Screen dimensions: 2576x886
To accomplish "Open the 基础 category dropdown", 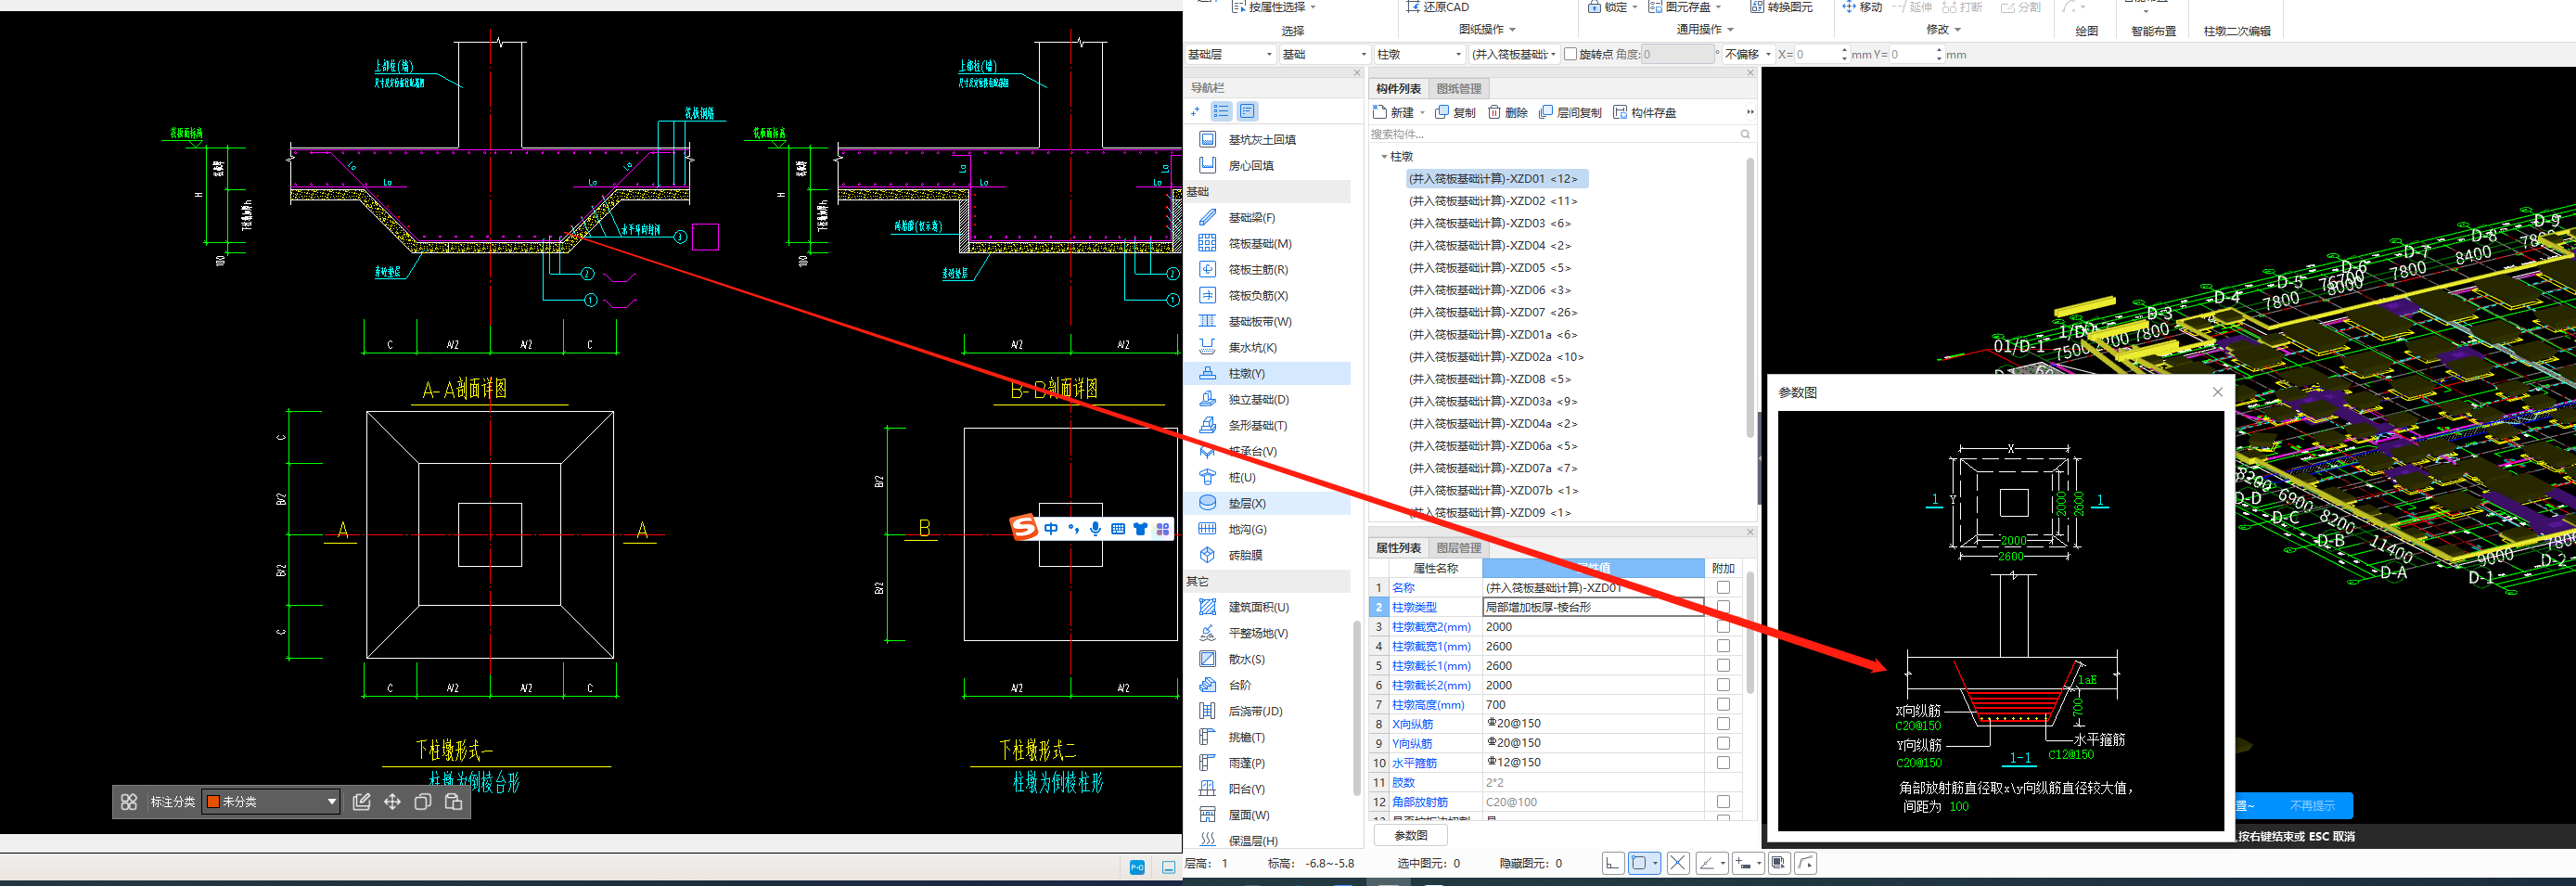I will pos(1324,54).
